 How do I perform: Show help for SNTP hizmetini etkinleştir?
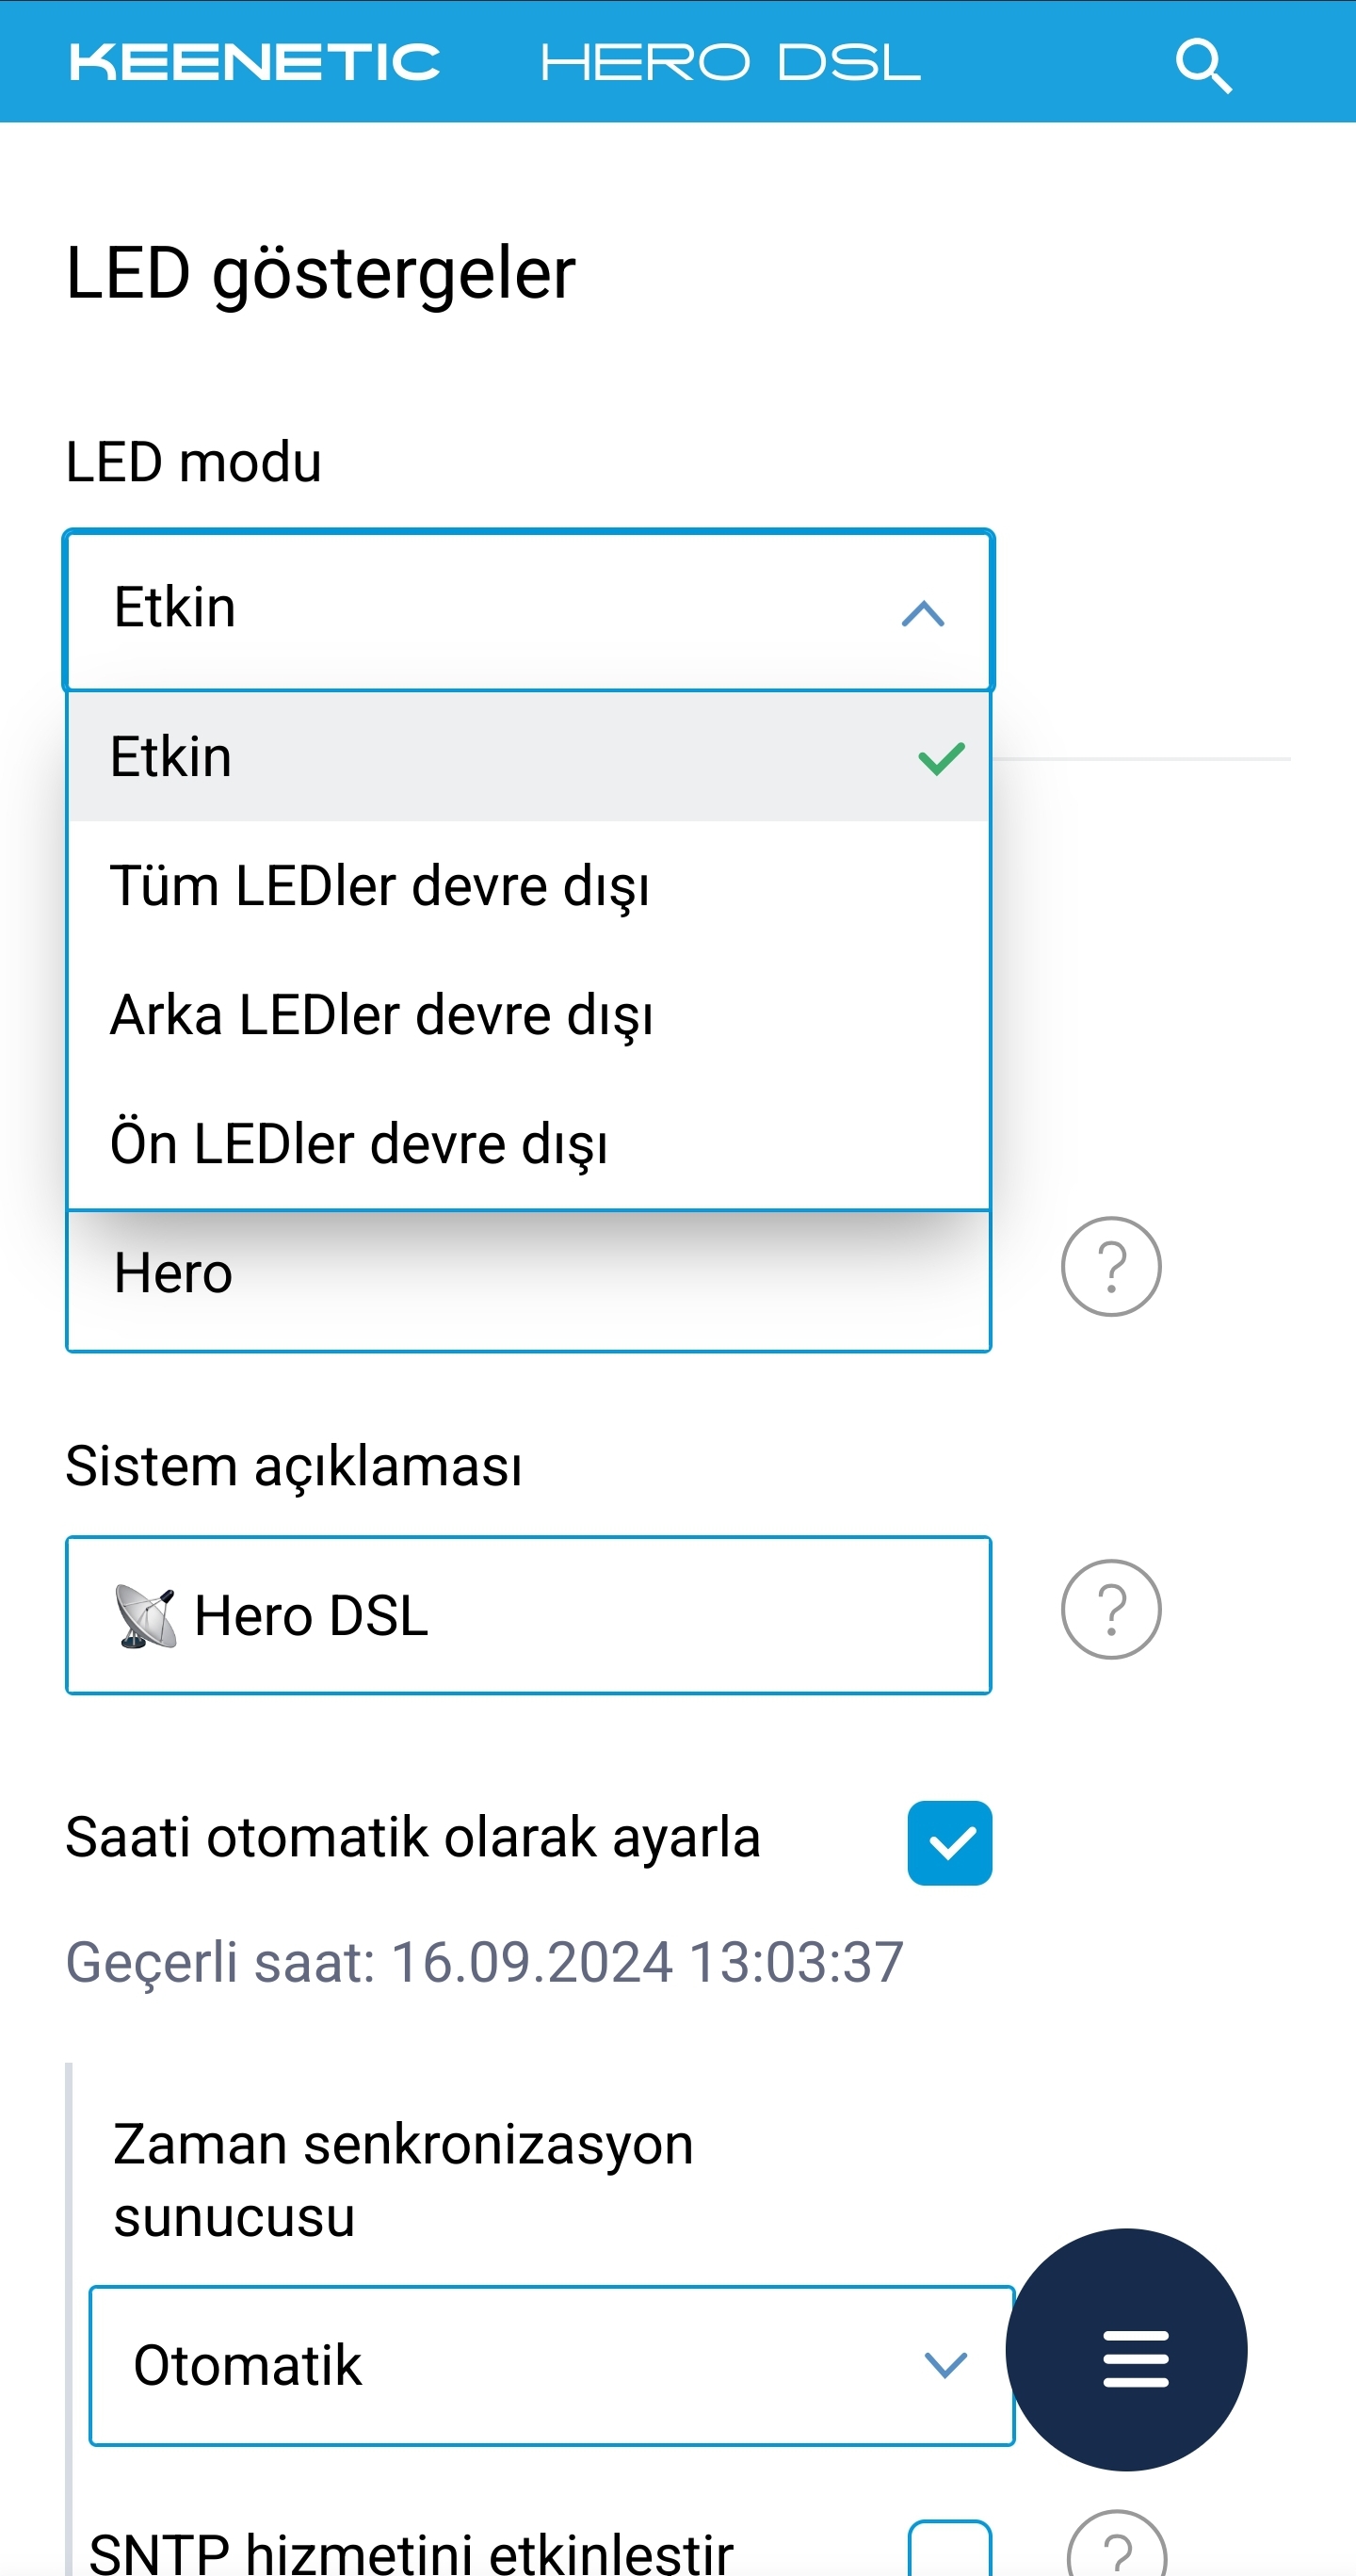(x=1116, y=2545)
